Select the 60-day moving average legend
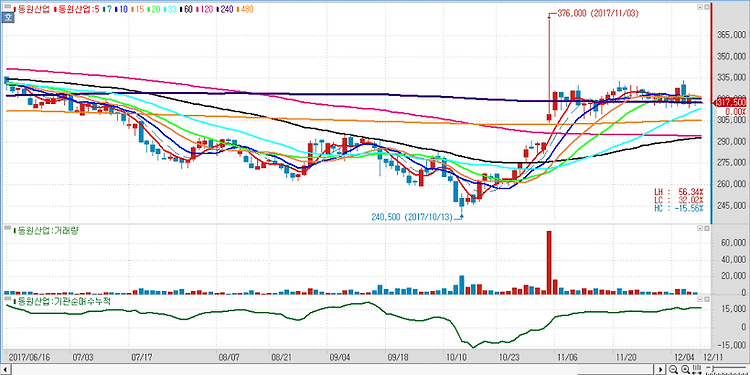This screenshot has width=750, height=375. (186, 9)
